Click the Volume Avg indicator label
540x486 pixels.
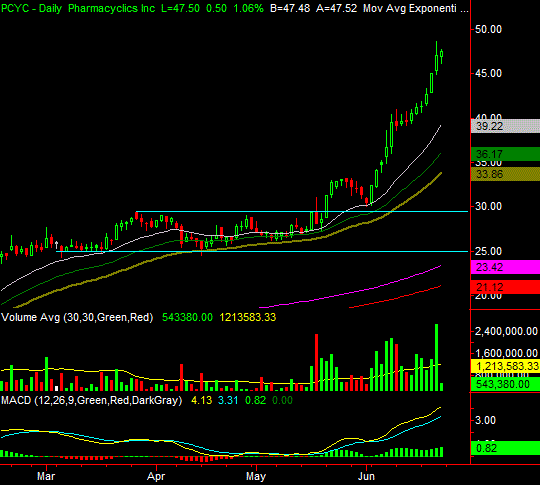point(77,317)
